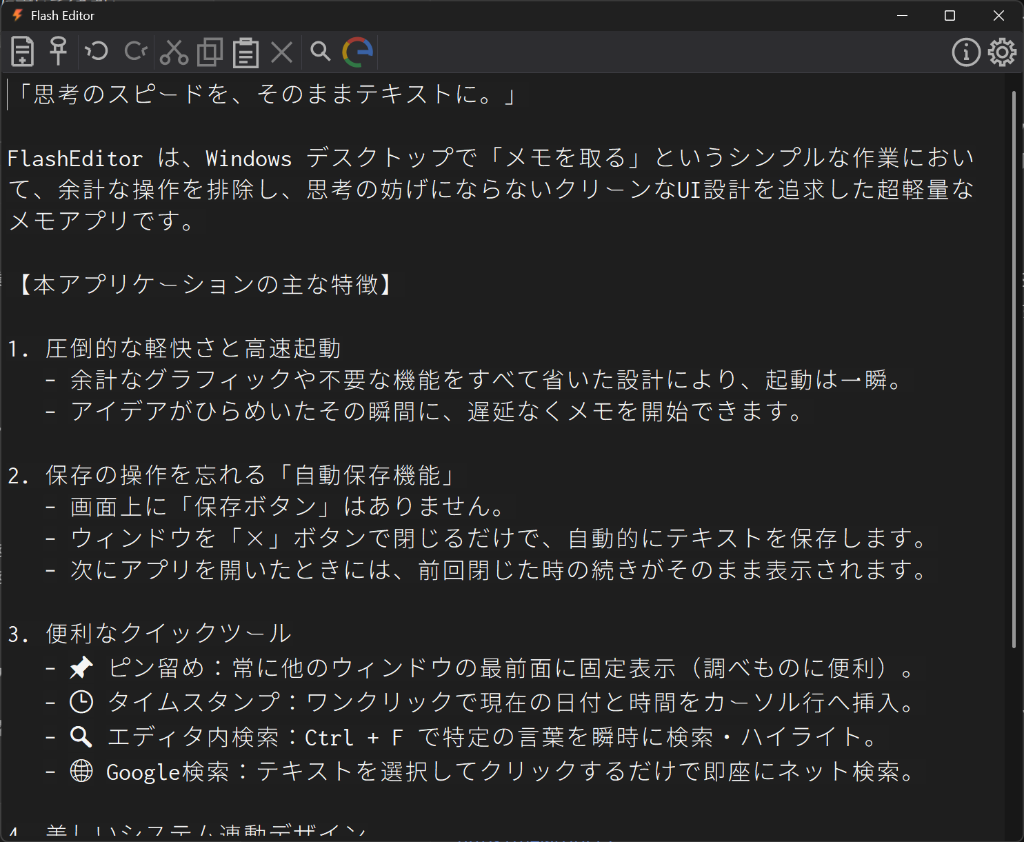Open the app info dialog
The width and height of the screenshot is (1024, 842).
click(966, 52)
